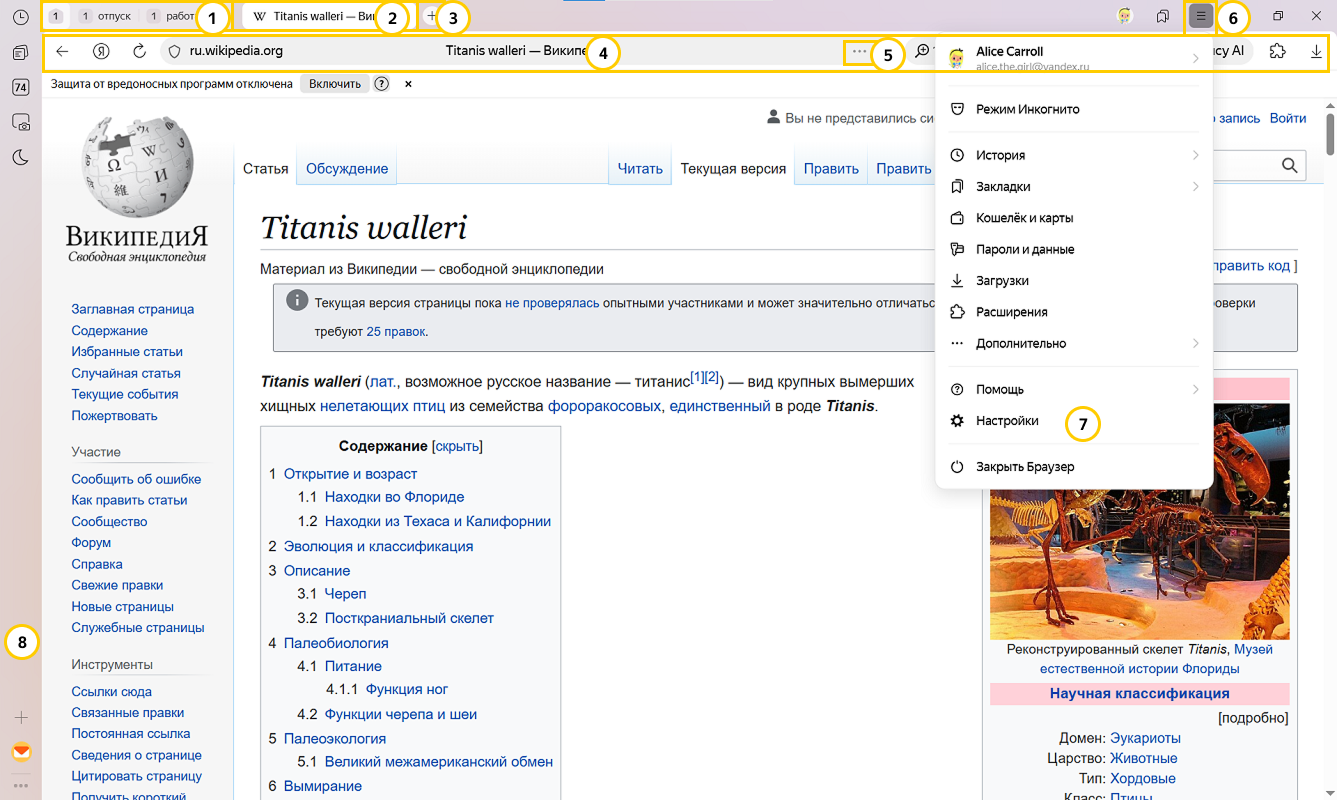Click the Yandex home 'Я' icon

click(x=101, y=51)
